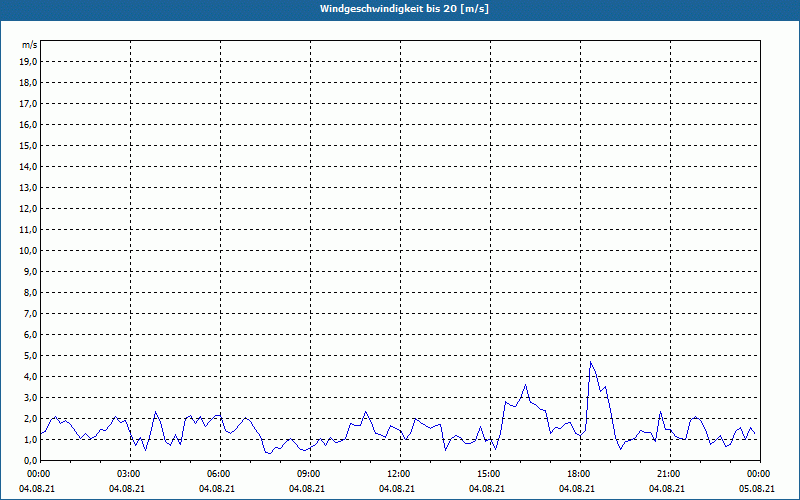Click the 12:00 time axis label
The width and height of the screenshot is (800, 500).
click(x=400, y=474)
